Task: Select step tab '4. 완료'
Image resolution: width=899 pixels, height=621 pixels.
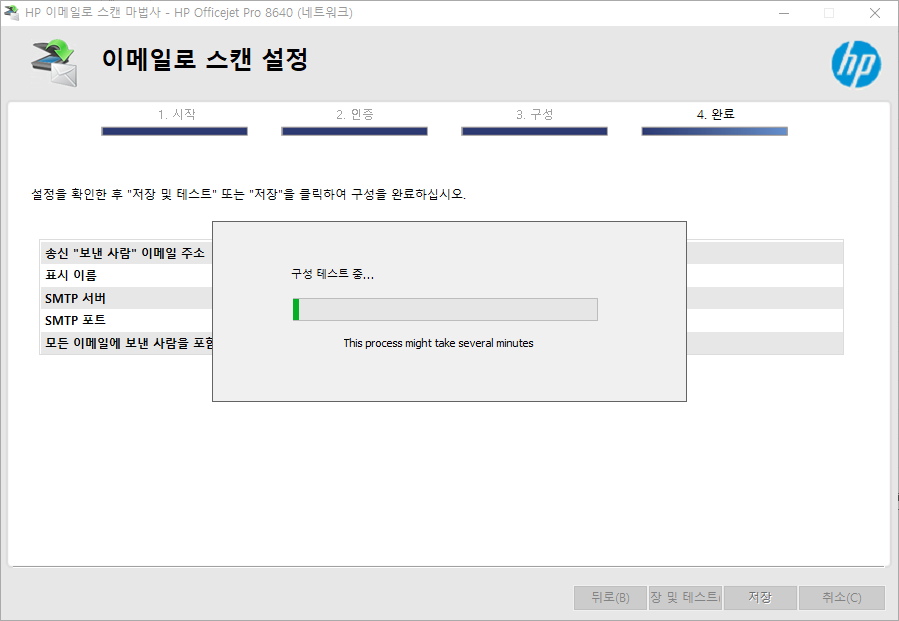Action: (x=716, y=114)
